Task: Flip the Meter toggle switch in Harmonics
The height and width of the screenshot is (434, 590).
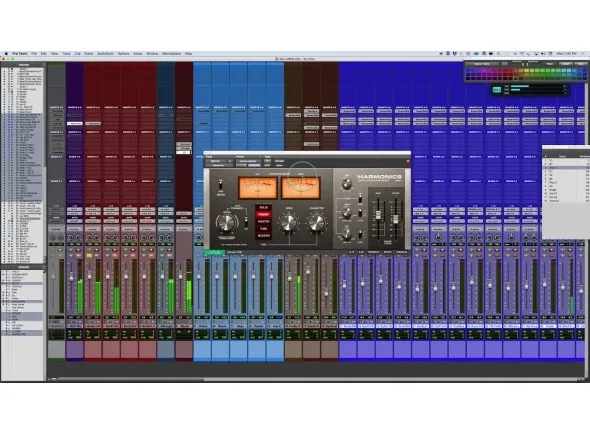Action: point(220,185)
